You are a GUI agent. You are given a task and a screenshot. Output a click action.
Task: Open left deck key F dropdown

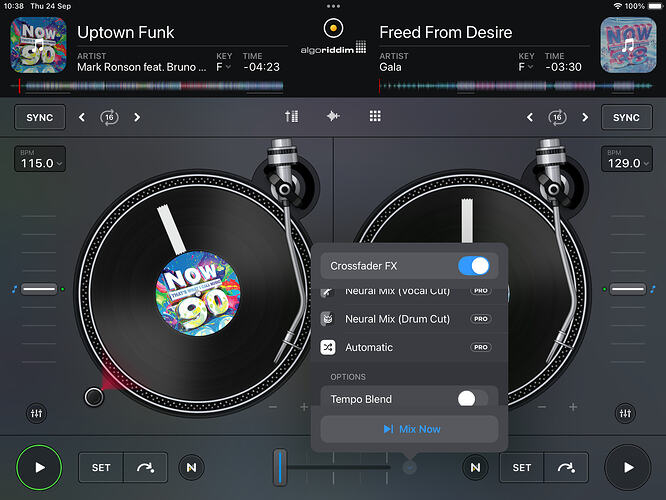(223, 67)
